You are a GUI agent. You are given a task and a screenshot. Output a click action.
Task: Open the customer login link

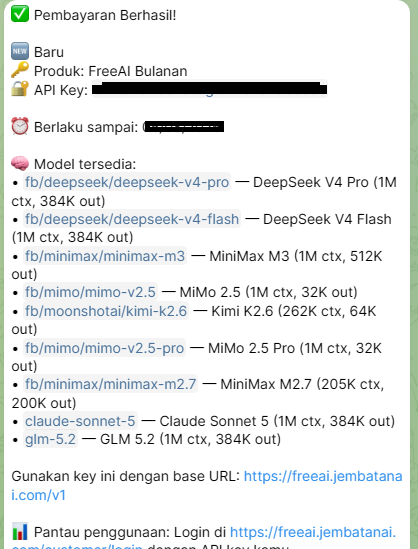pyautogui.click(x=313, y=532)
